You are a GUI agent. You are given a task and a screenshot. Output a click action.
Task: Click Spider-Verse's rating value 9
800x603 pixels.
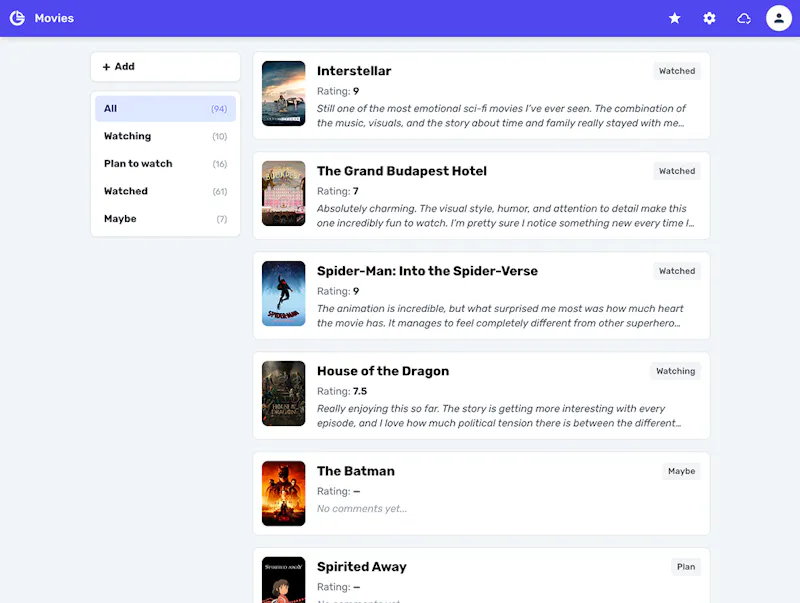pyautogui.click(x=356, y=291)
